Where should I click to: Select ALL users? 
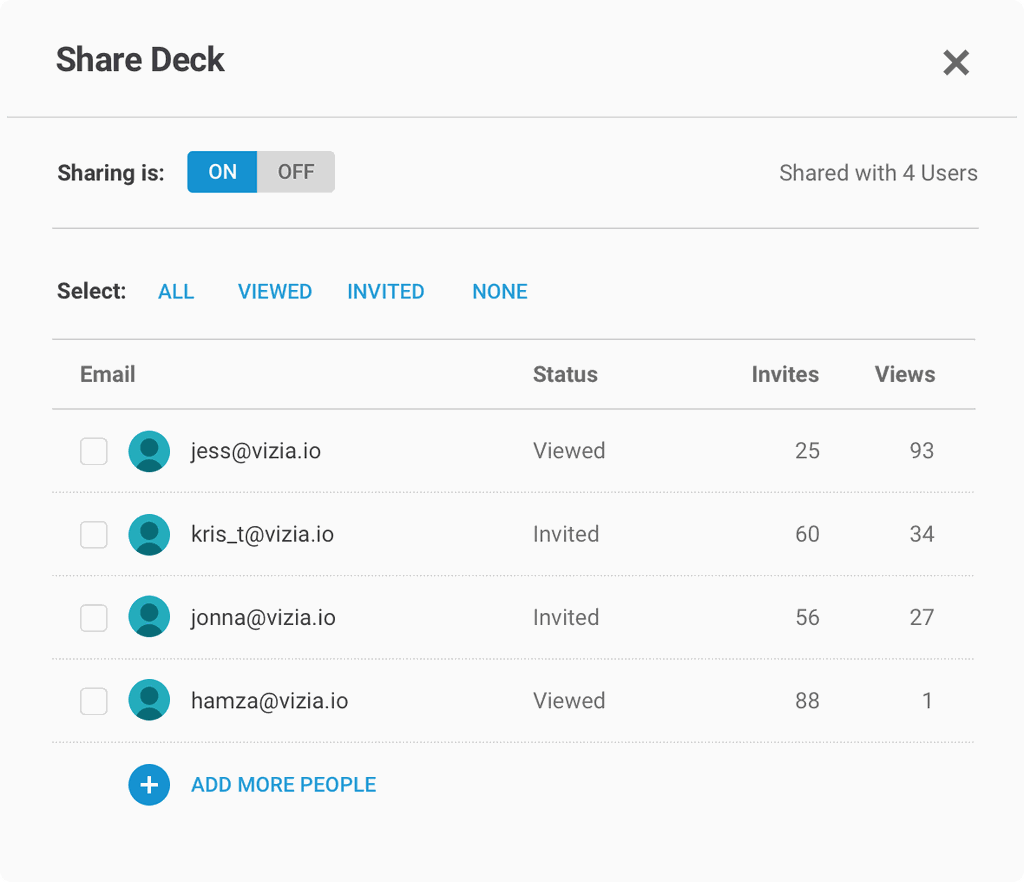tap(176, 292)
